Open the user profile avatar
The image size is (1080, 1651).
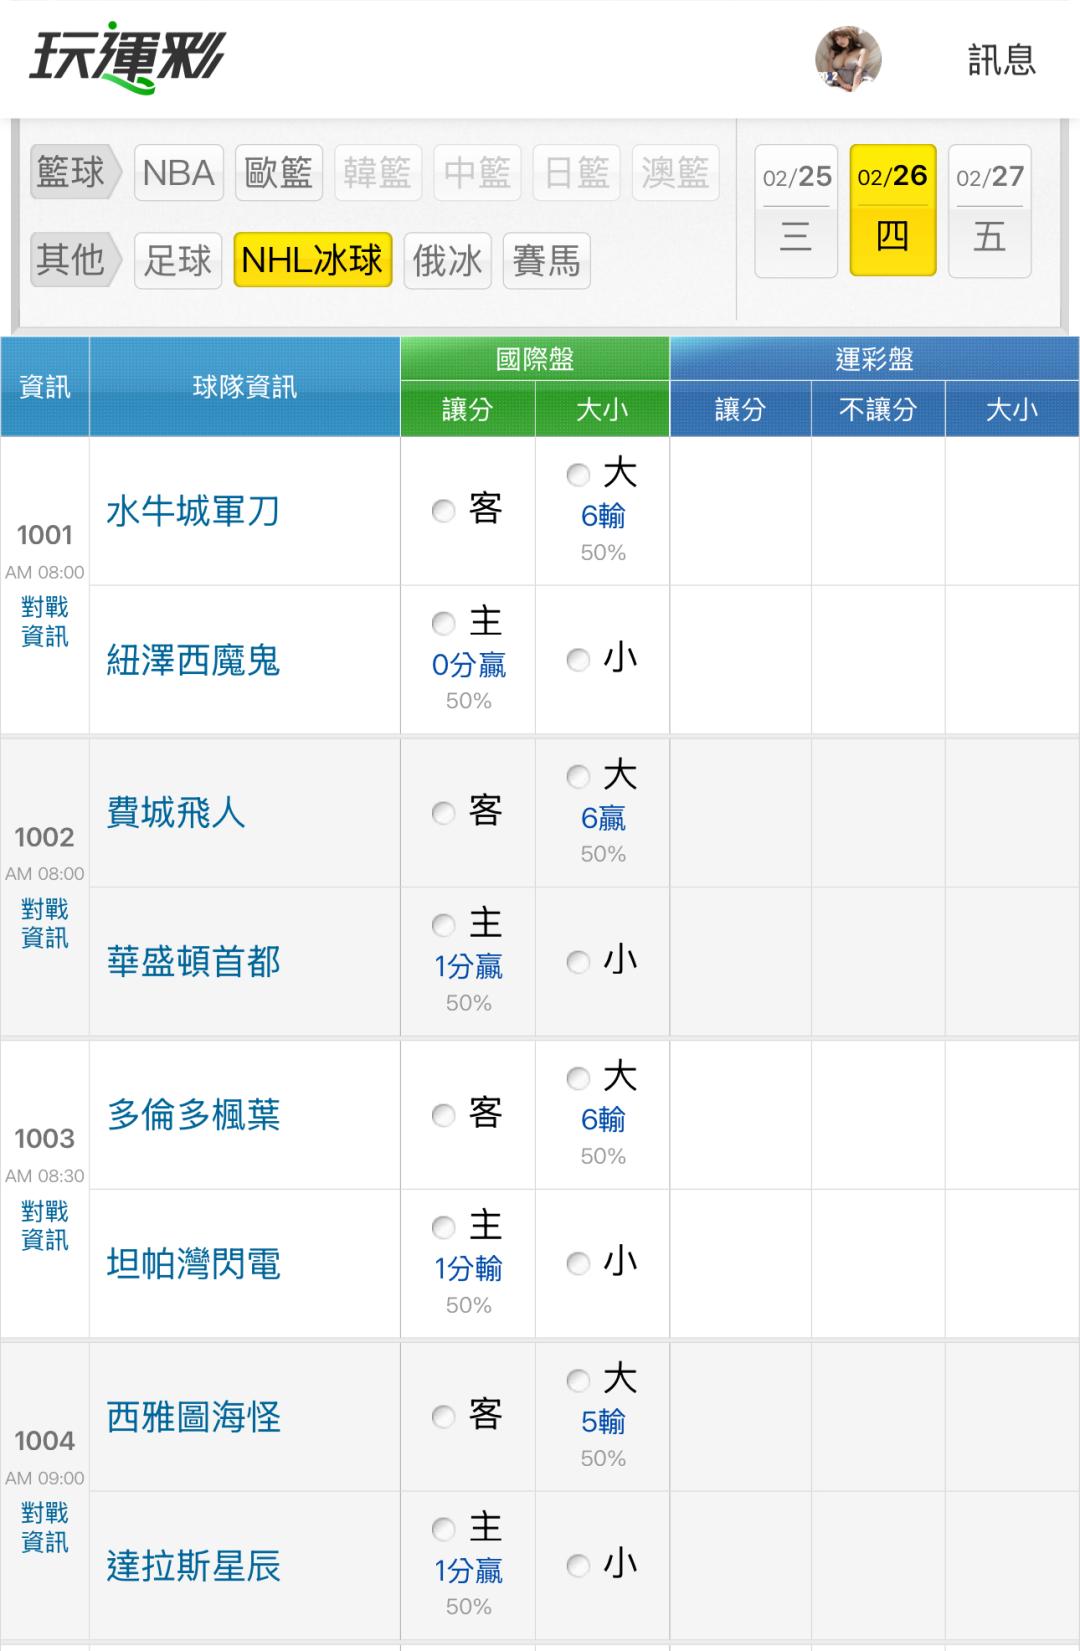pyautogui.click(x=848, y=59)
